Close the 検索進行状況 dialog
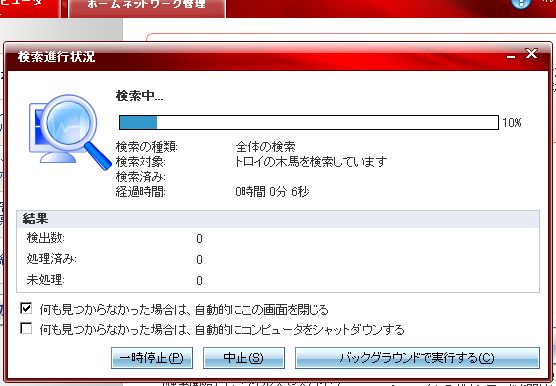The height and width of the screenshot is (386, 556). (531, 54)
